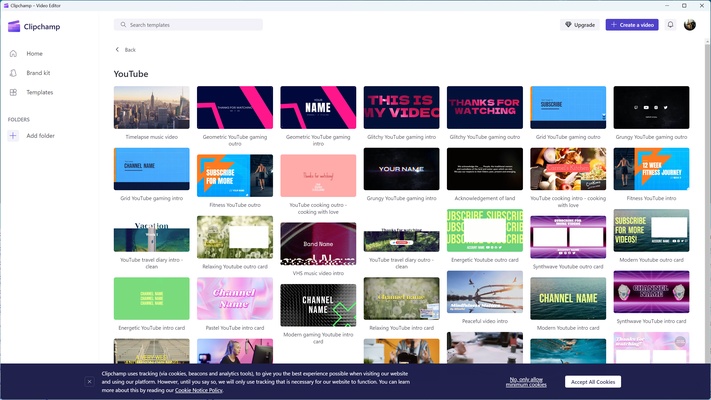Viewport: 711px width, 400px height.
Task: Open Grid YouTube gaming outro thumbnail
Action: click(x=568, y=107)
